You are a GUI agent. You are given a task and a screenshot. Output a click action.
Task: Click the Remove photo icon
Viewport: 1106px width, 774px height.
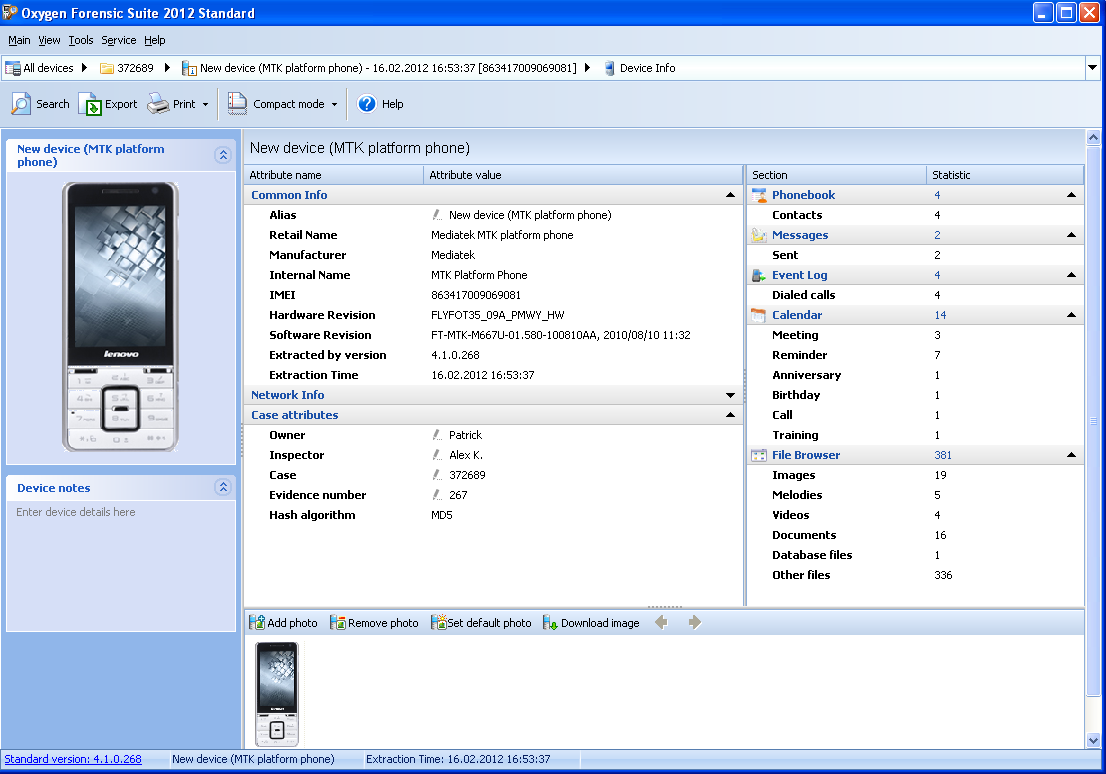[338, 622]
